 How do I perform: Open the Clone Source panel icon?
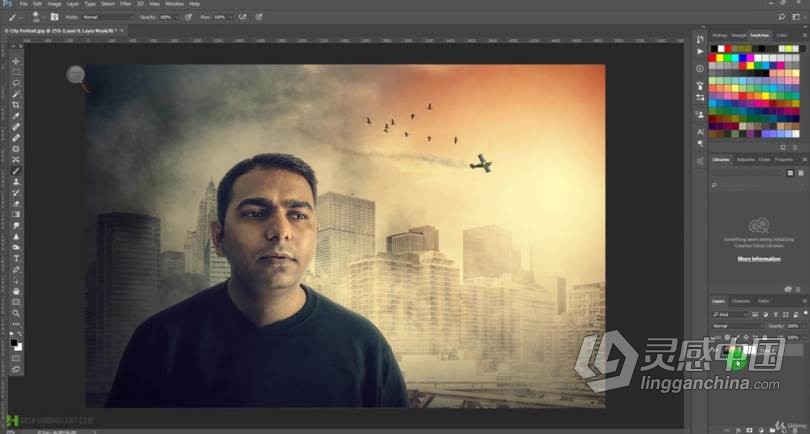700,115
